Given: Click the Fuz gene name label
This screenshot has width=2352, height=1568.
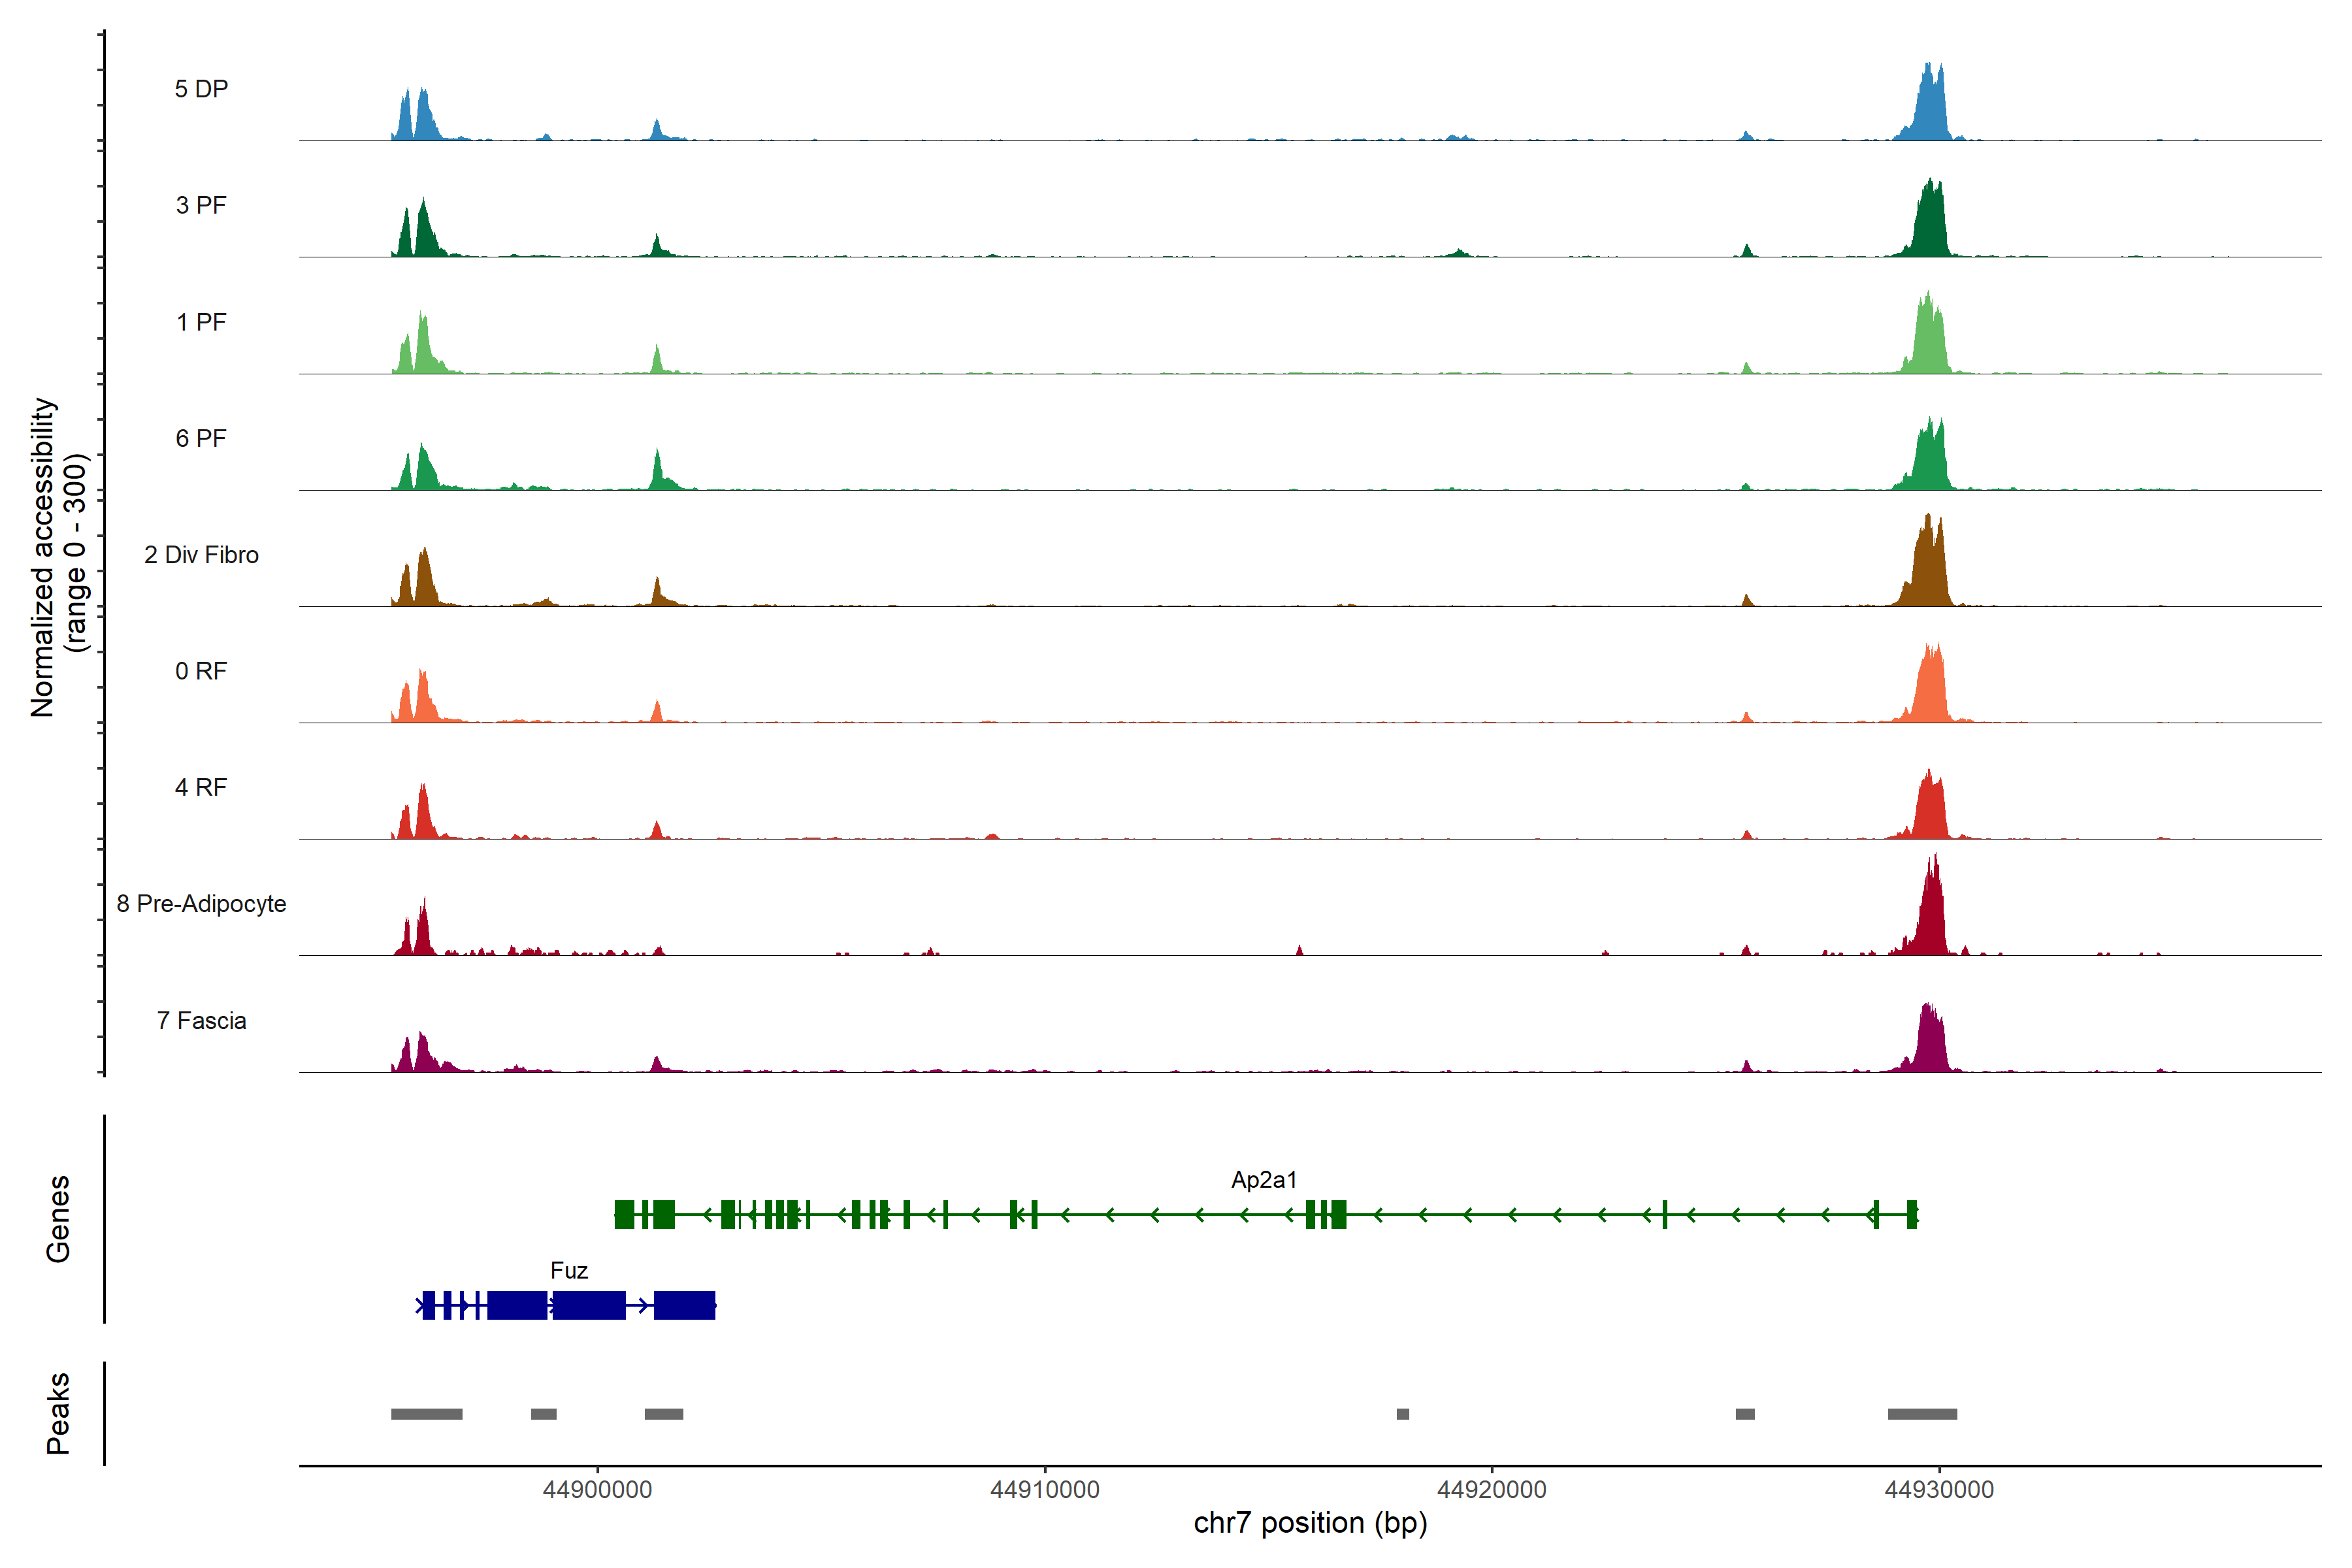Looking at the screenshot, I should click(x=568, y=1270).
